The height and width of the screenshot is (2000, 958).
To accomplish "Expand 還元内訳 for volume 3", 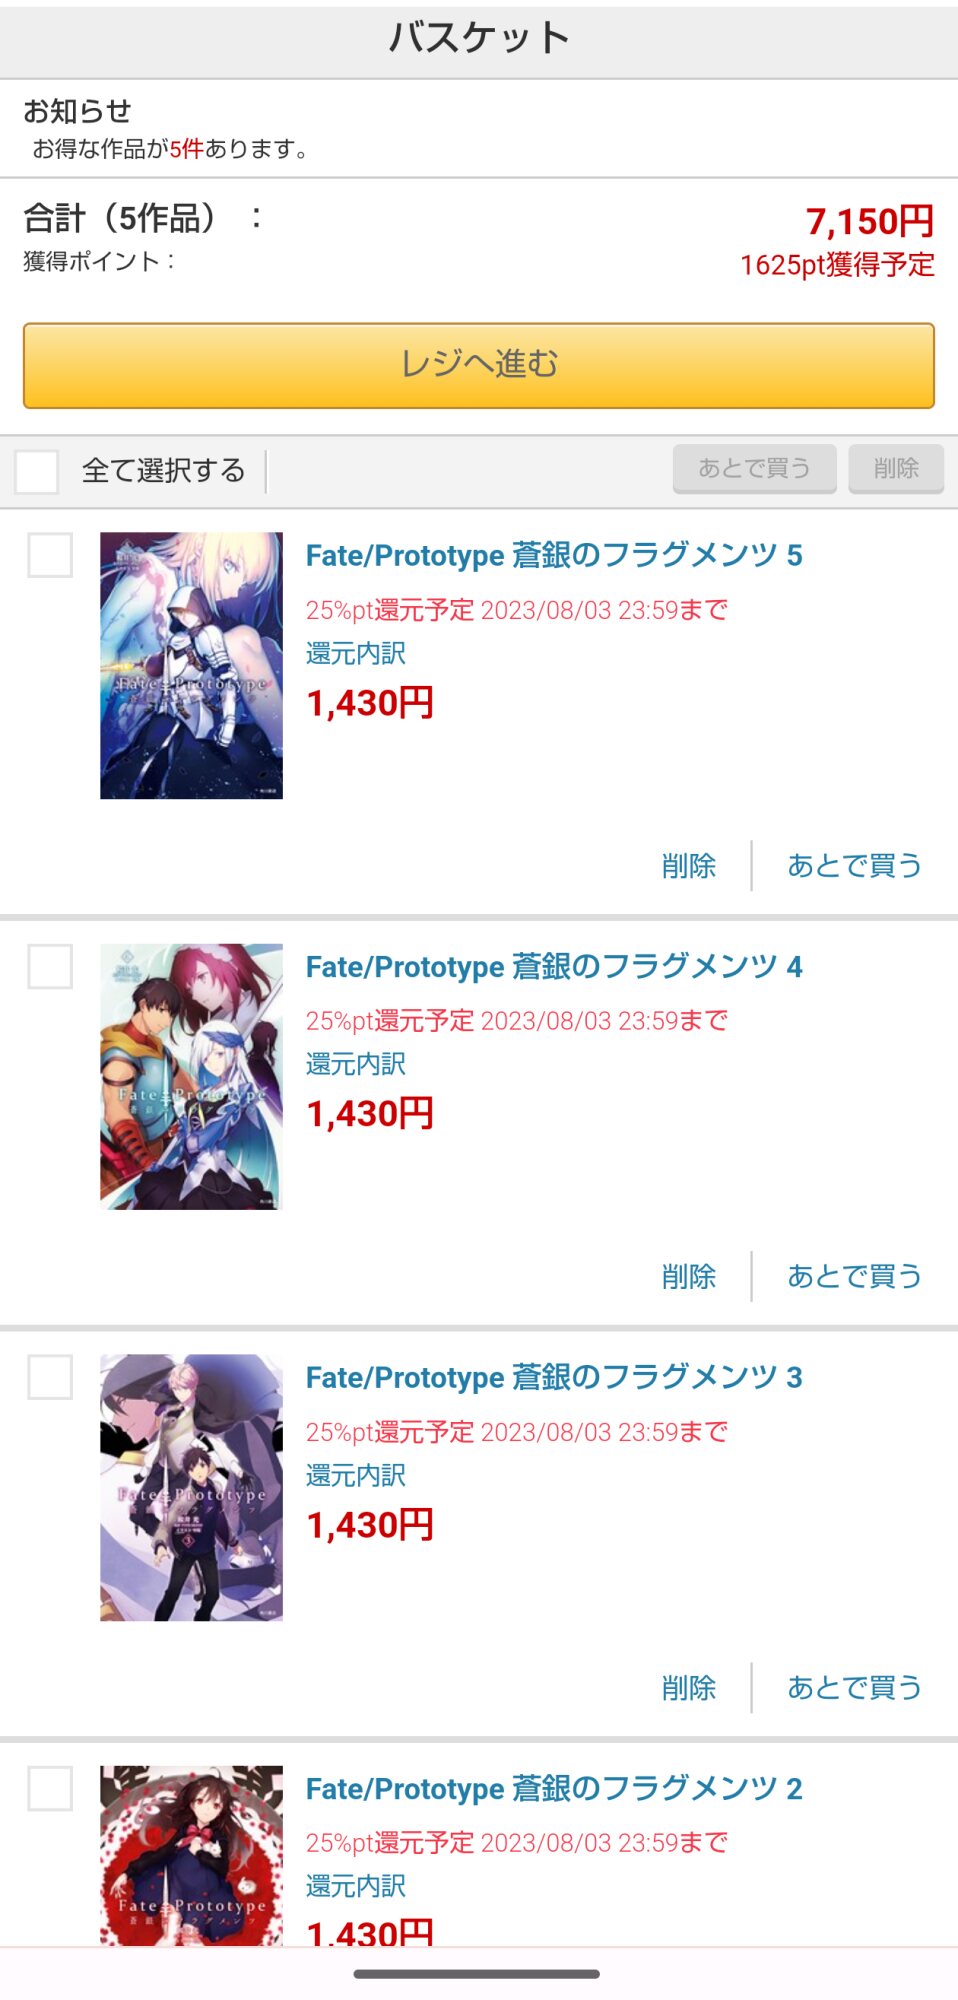I will tap(356, 1475).
